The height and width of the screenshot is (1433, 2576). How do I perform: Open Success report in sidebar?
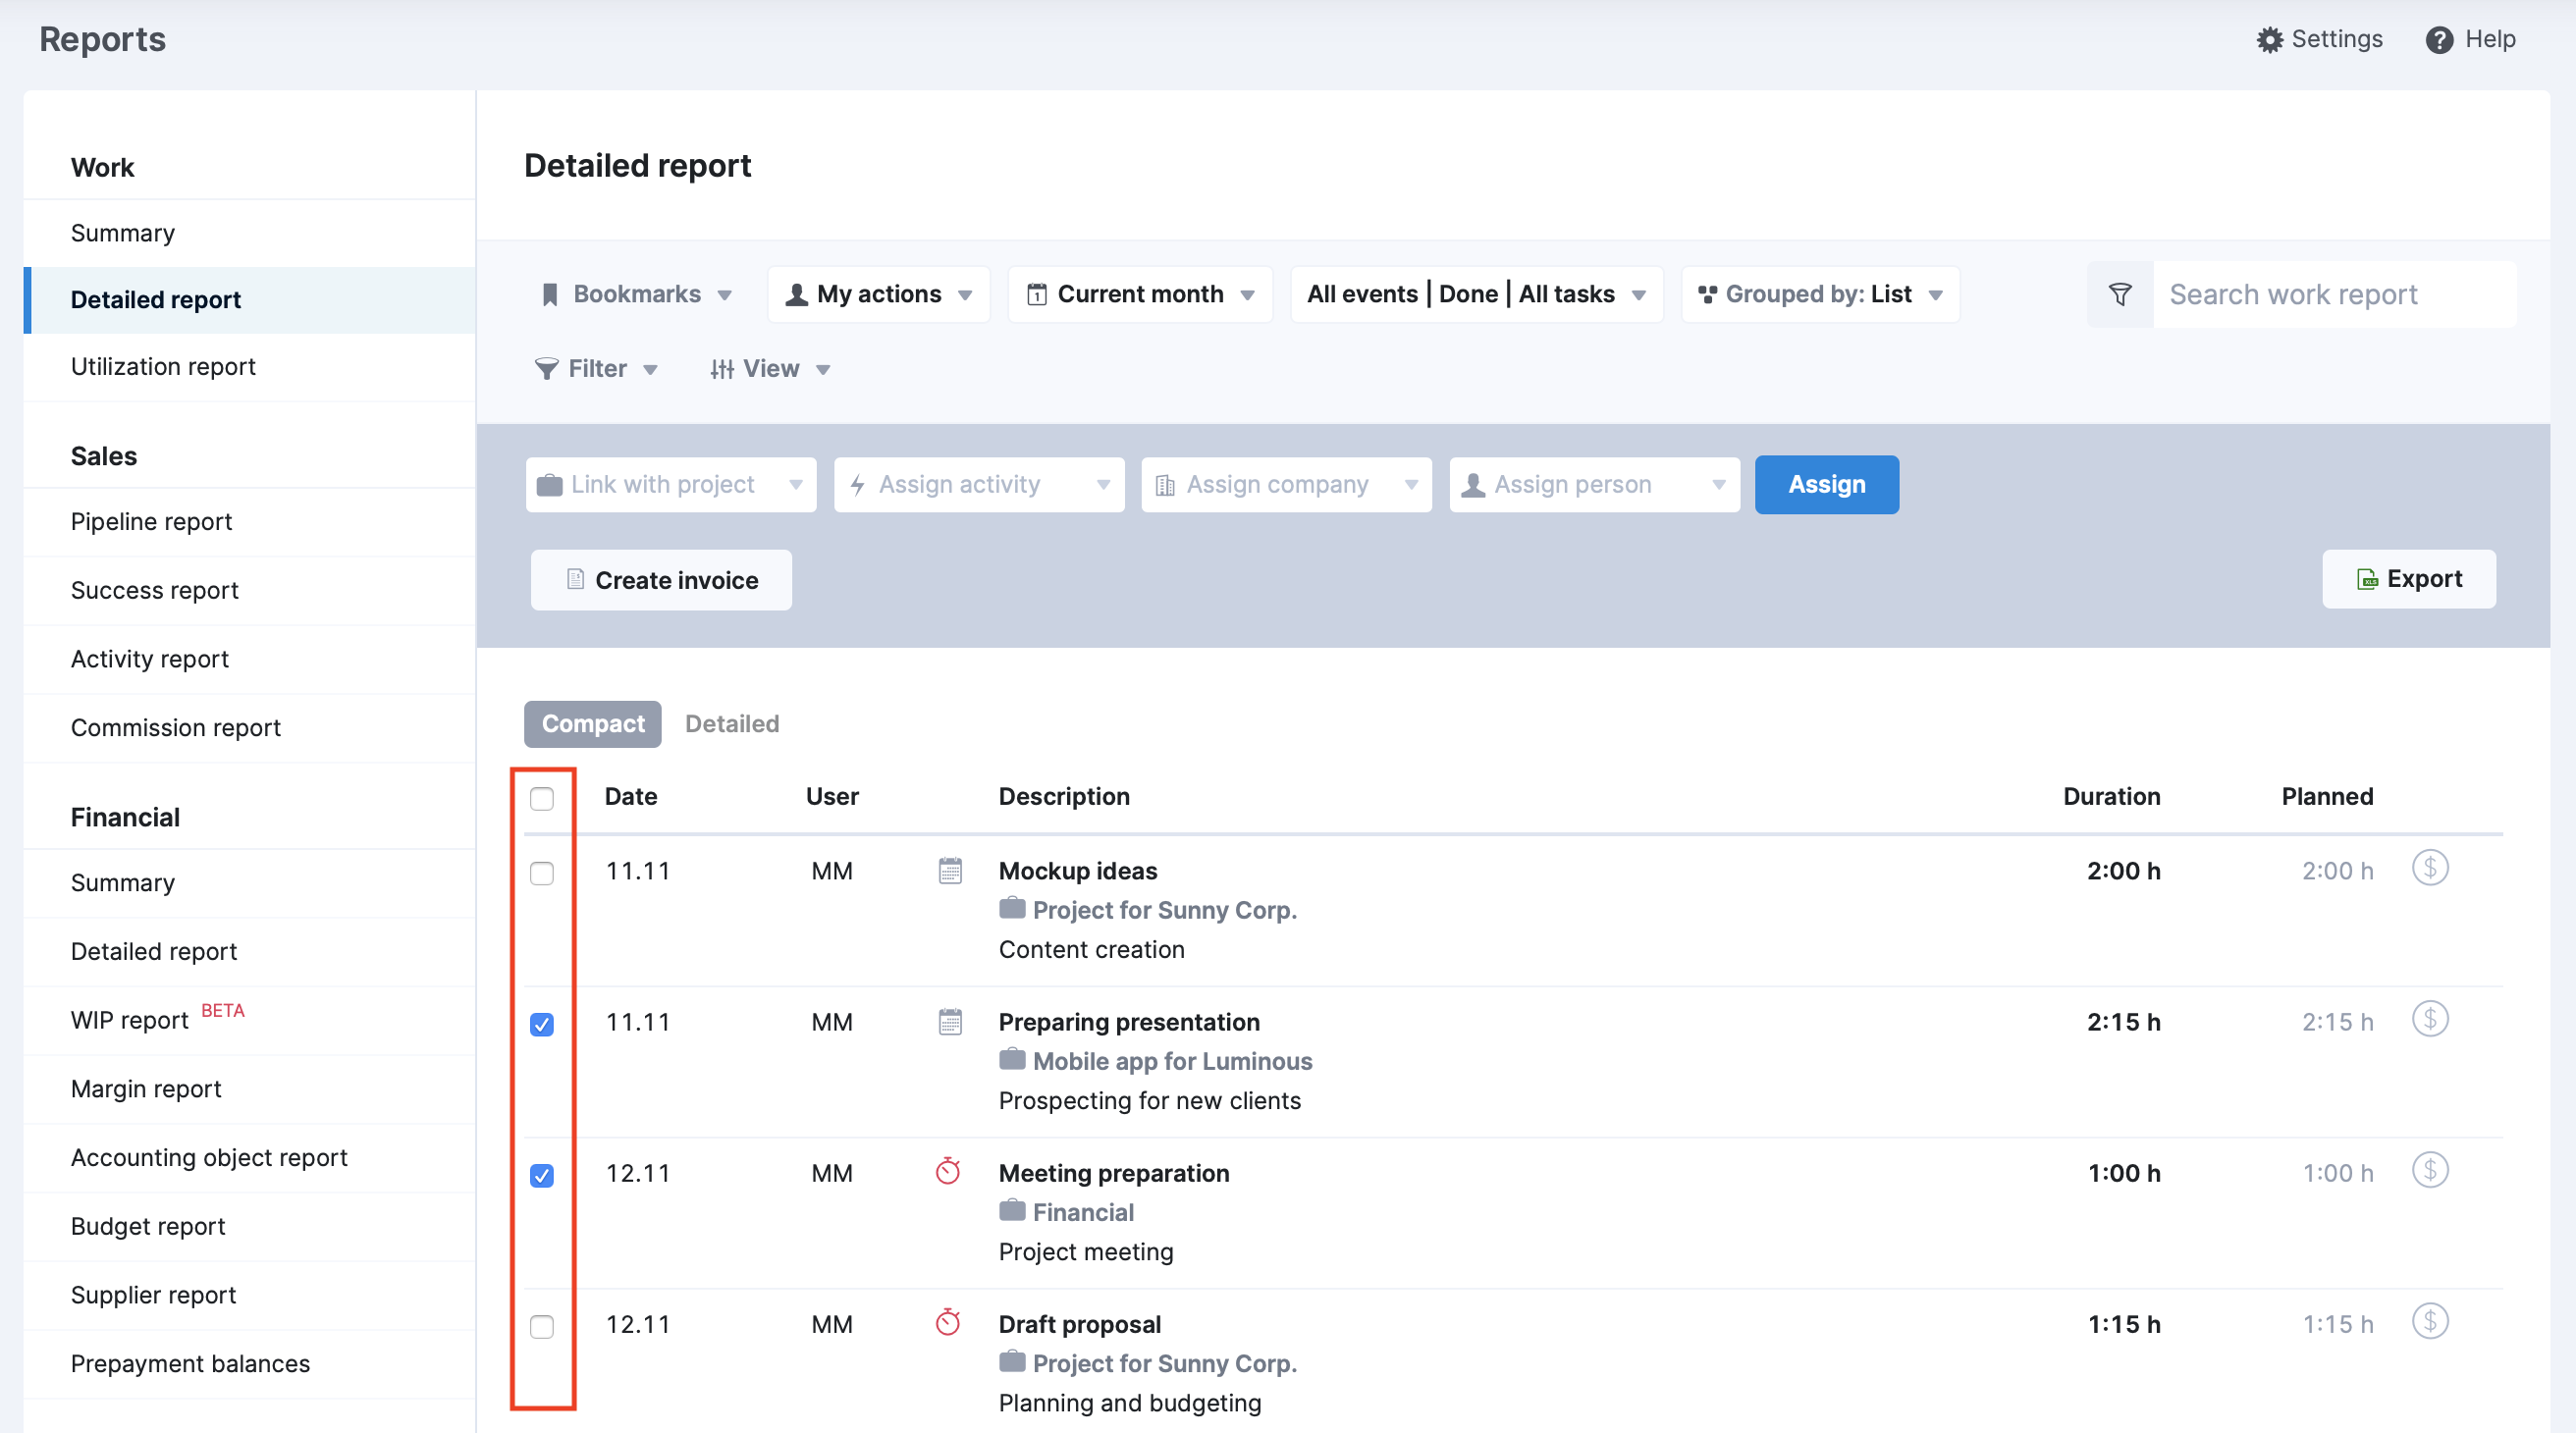click(249, 591)
